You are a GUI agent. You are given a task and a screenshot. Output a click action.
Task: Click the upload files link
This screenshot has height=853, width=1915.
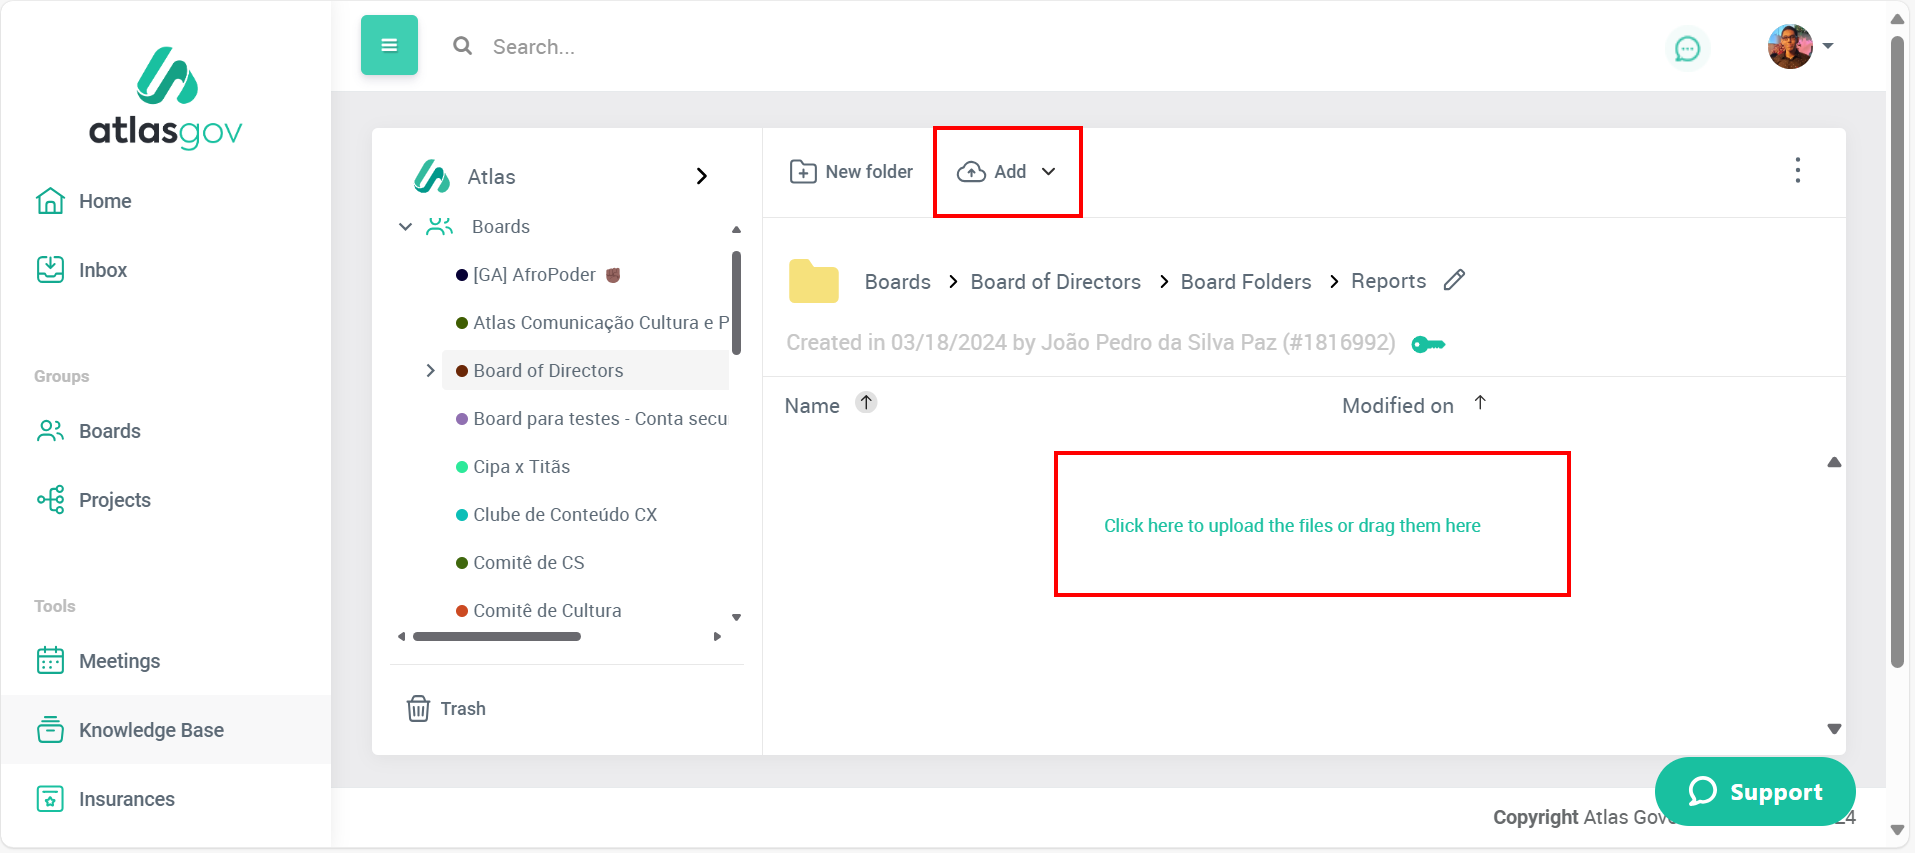[1291, 526]
